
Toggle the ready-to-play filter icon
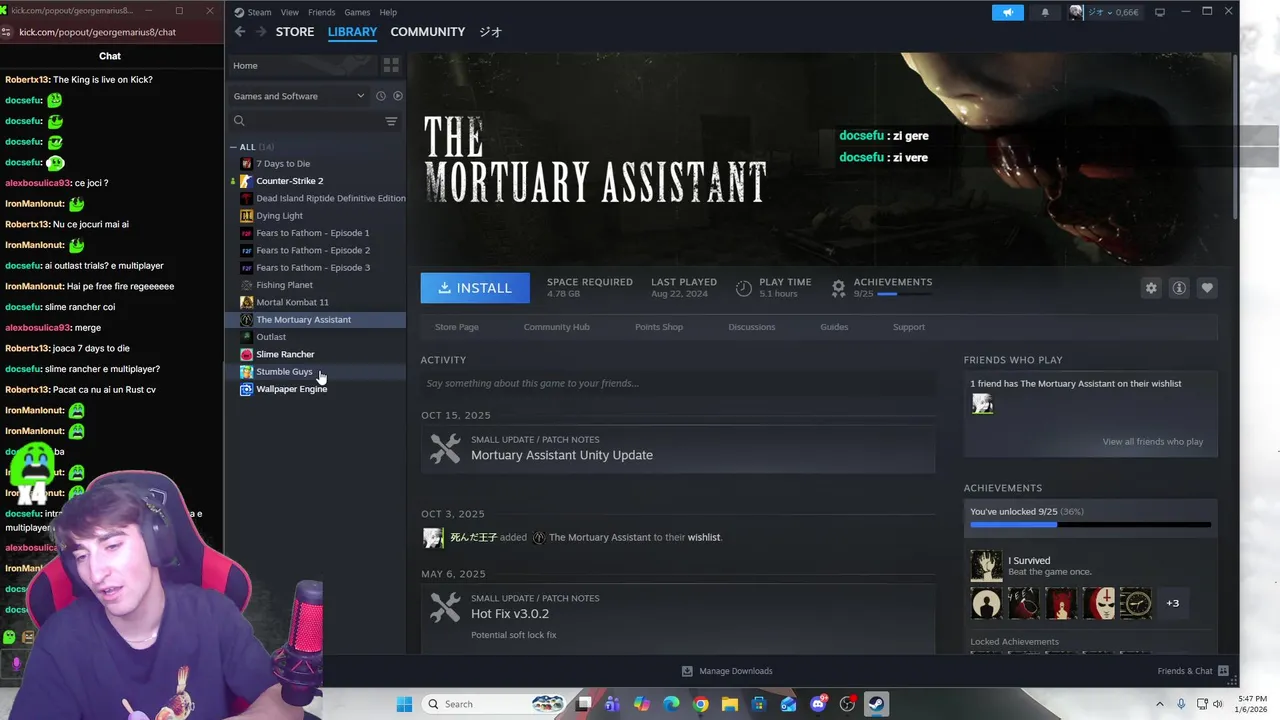point(397,96)
